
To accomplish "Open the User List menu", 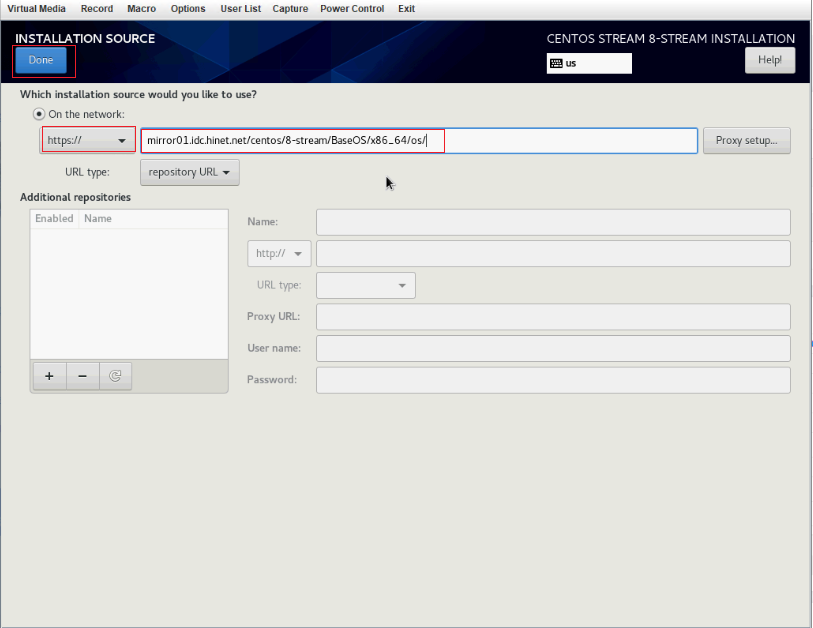I will click(x=241, y=9).
